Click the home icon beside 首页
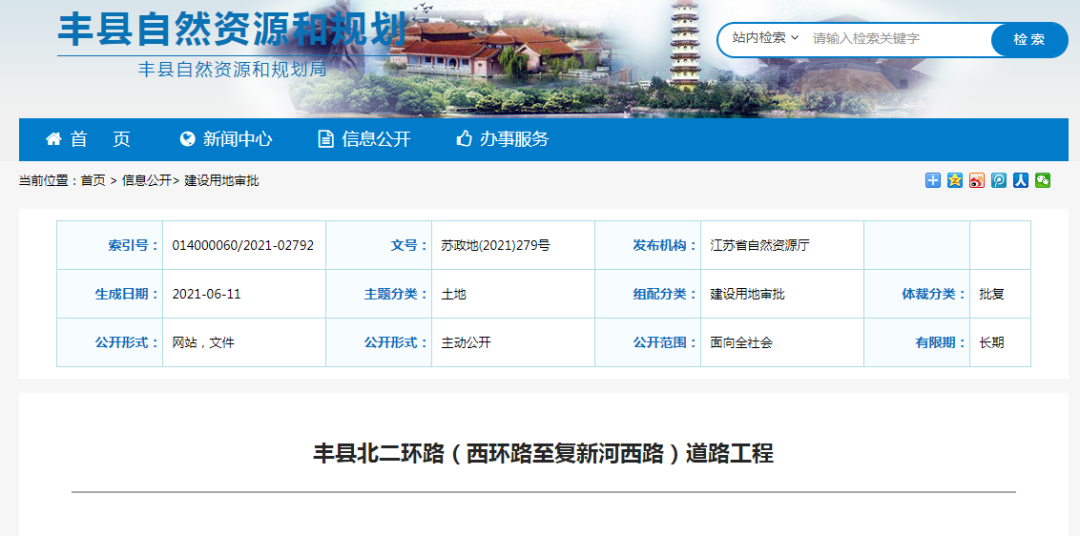The height and width of the screenshot is (536, 1080). coord(53,139)
